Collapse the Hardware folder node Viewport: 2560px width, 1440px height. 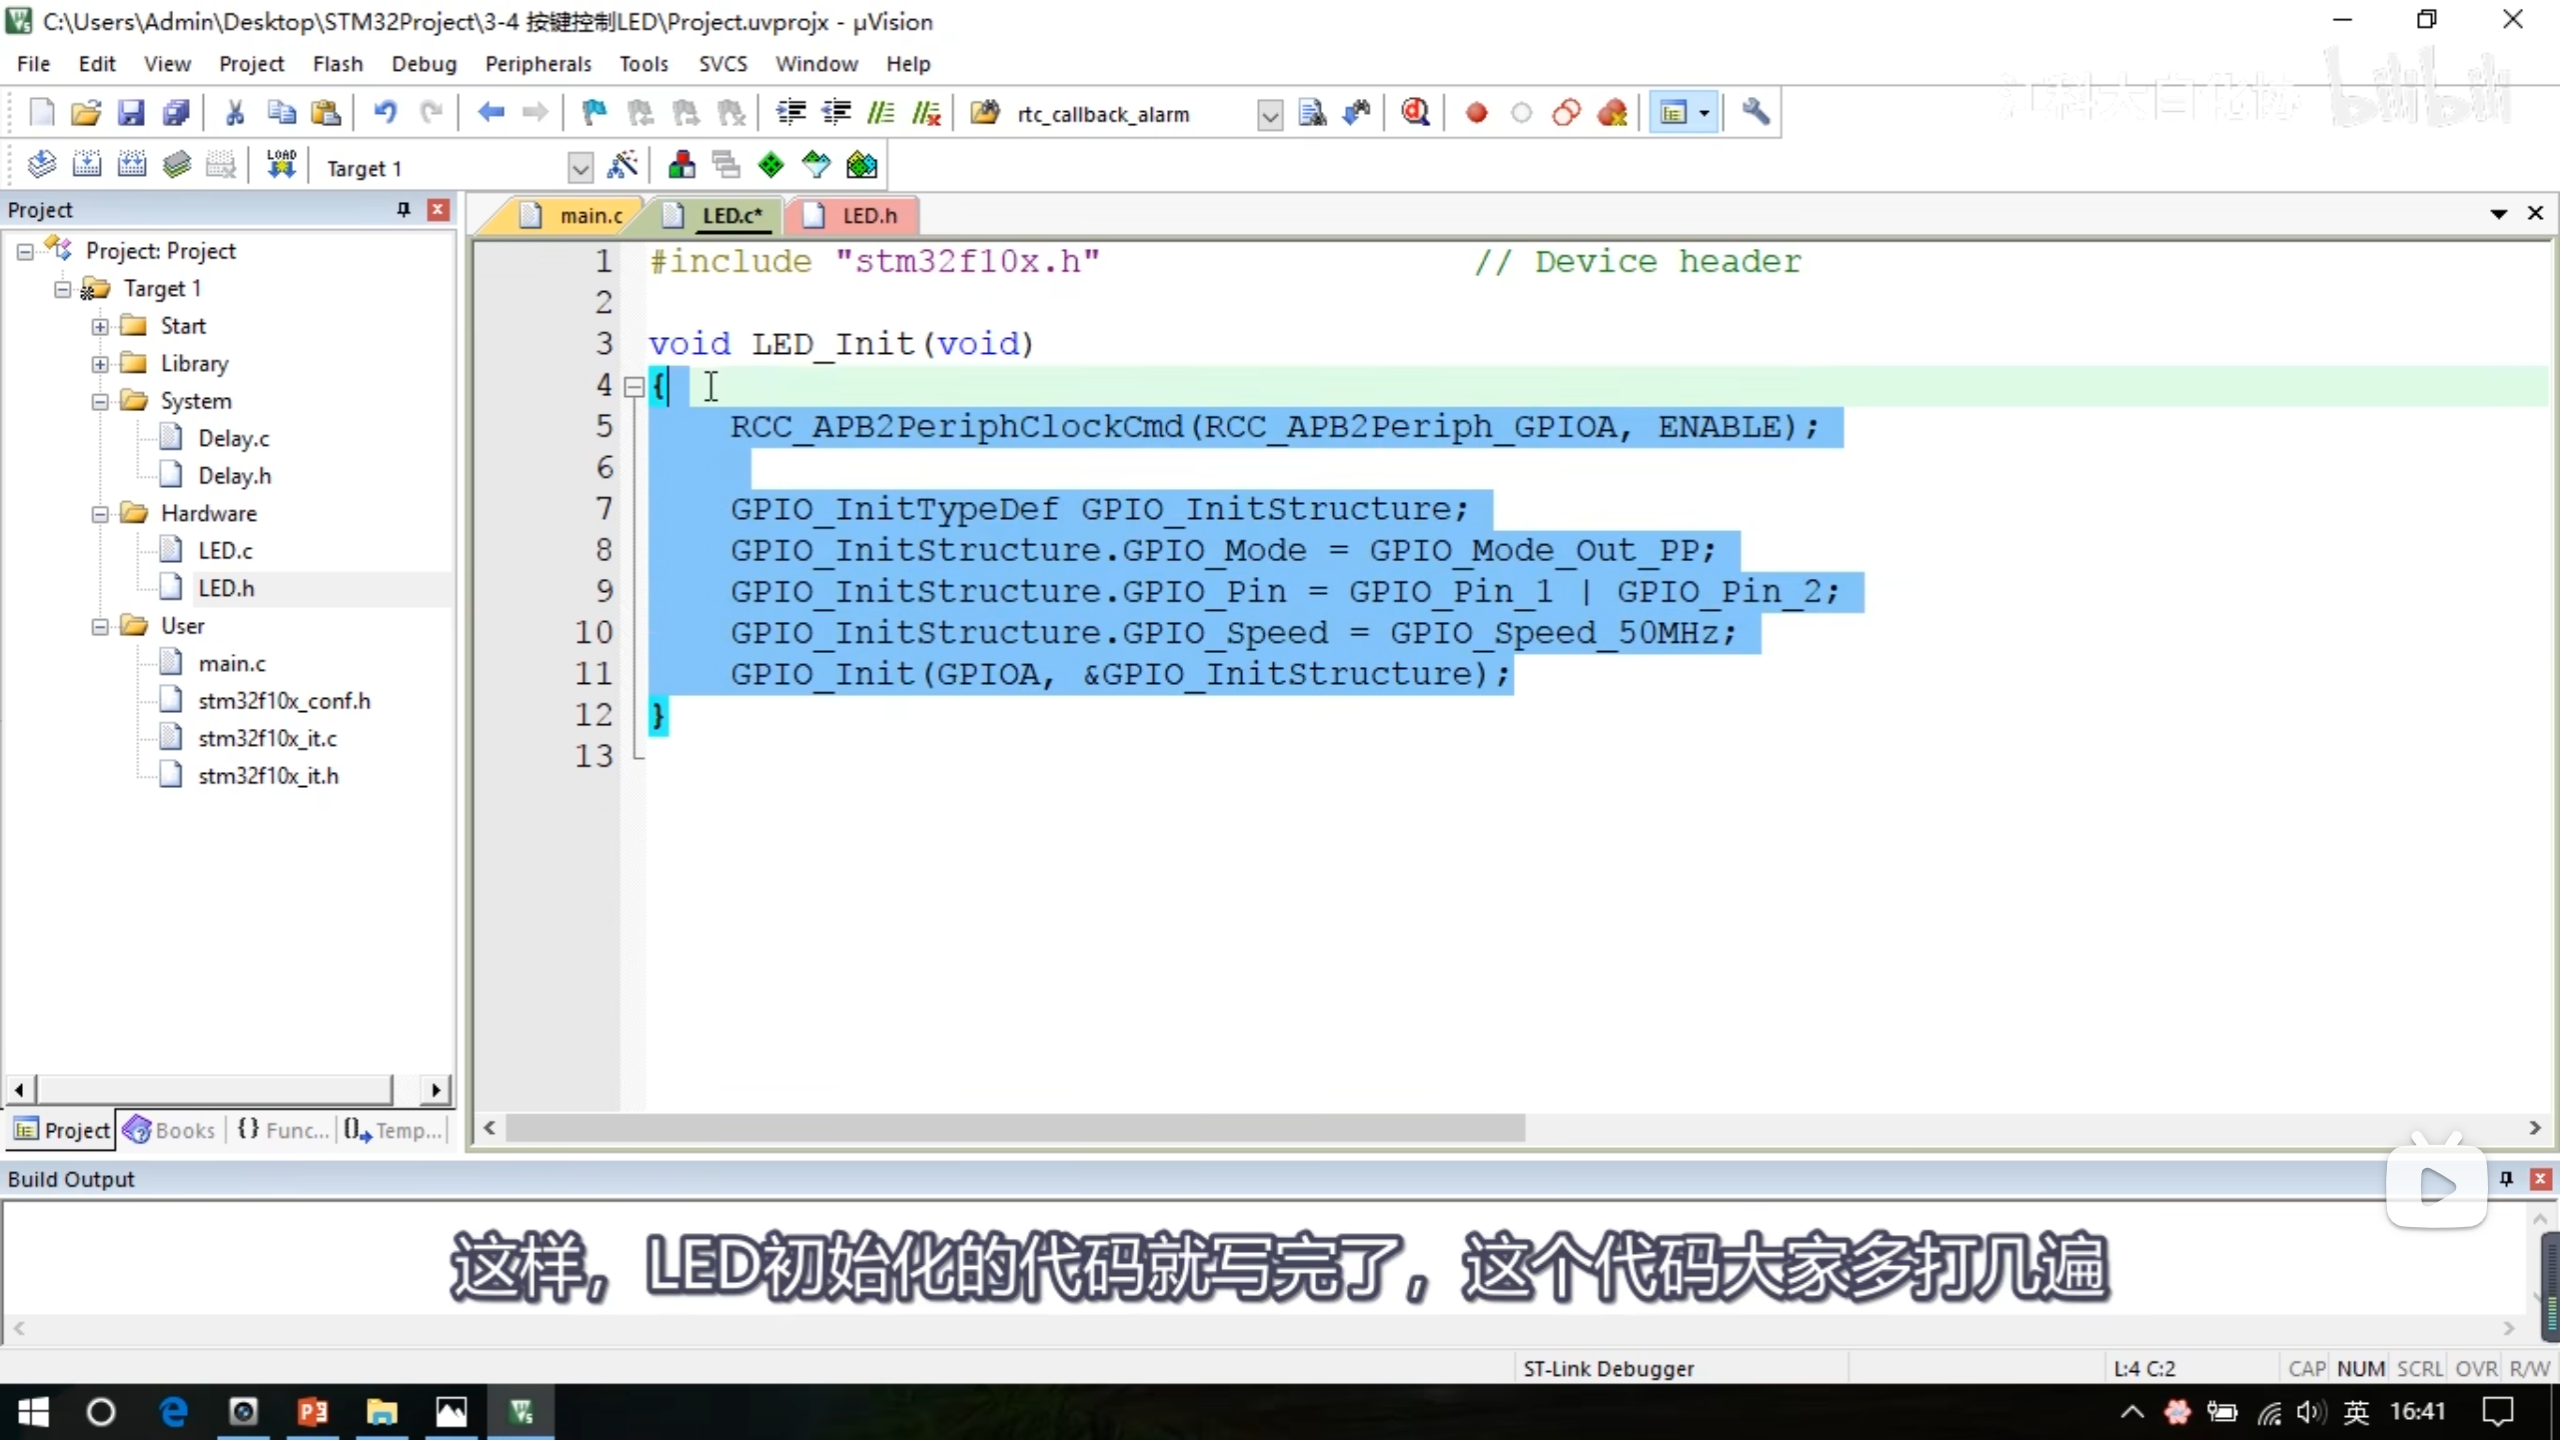click(100, 514)
